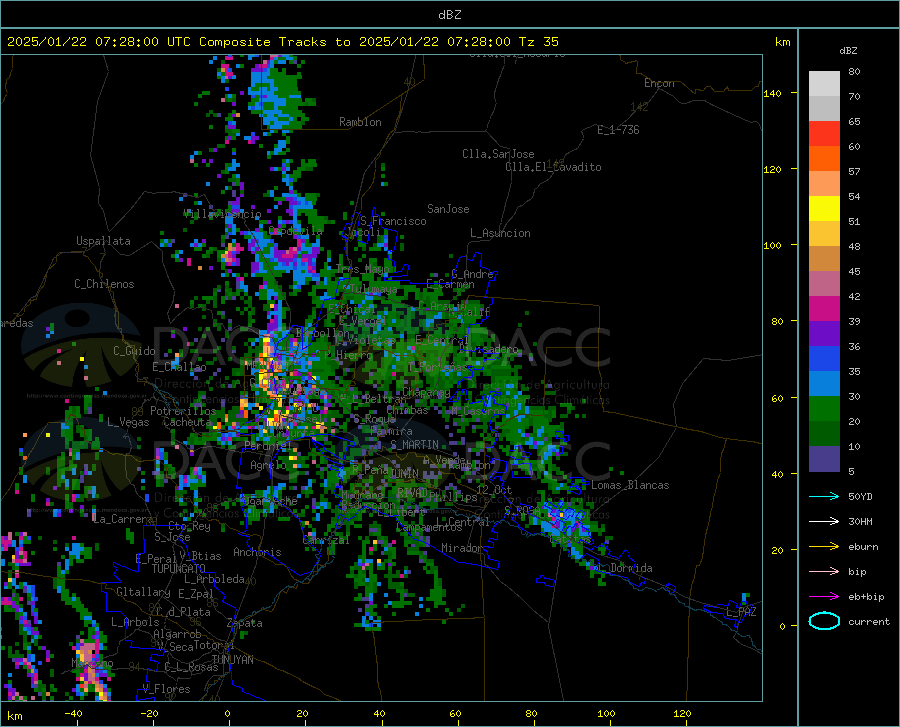900x727 pixels.
Task: Click the Uspallata place label
Action: coord(103,241)
